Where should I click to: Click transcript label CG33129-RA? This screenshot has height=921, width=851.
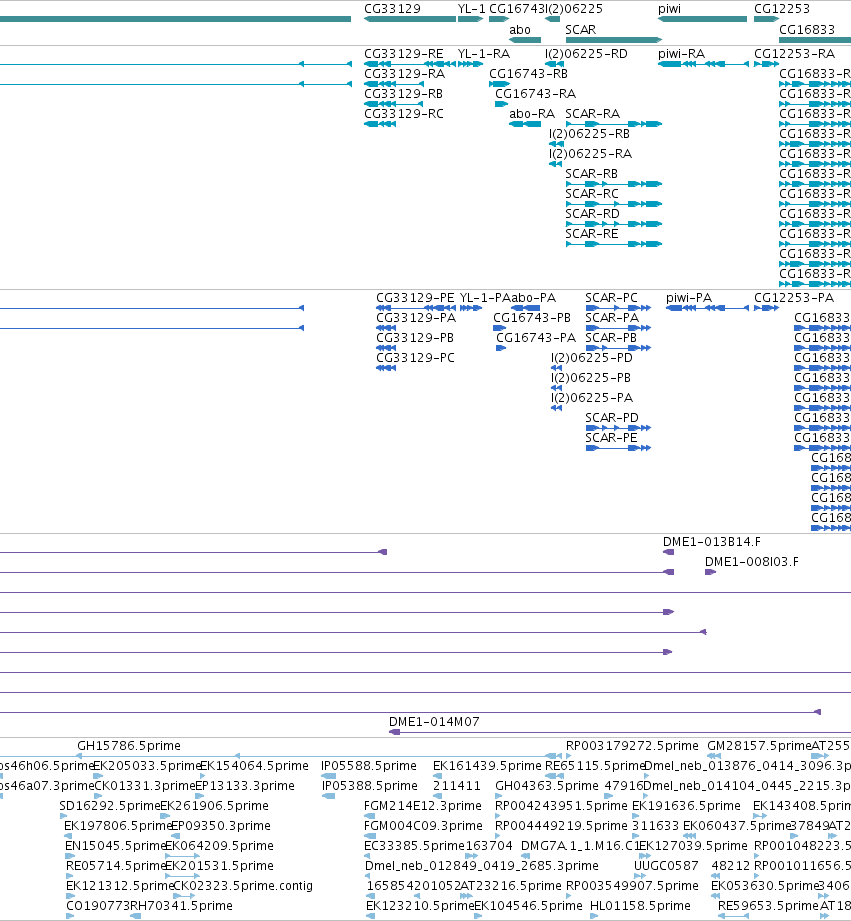click(x=404, y=73)
